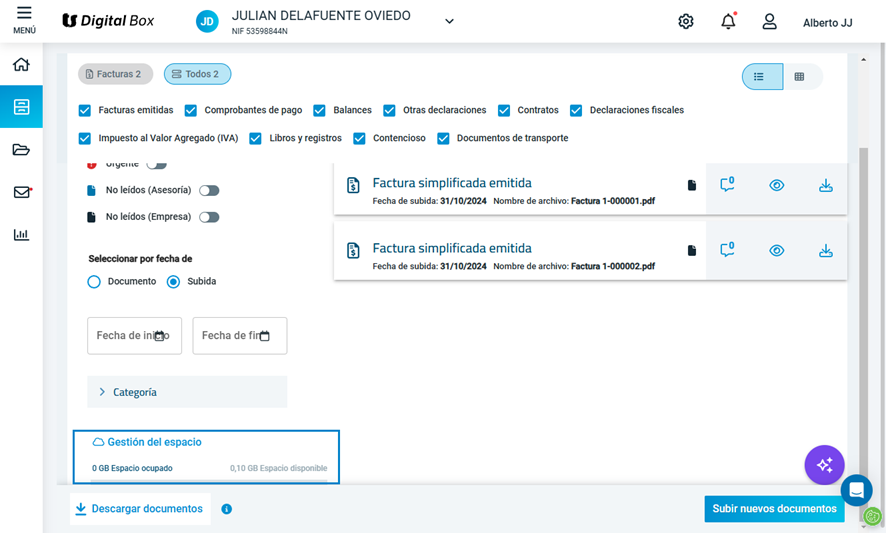Open comments for Factura 1-000002.pdf
The image size is (886, 533).
tap(727, 250)
